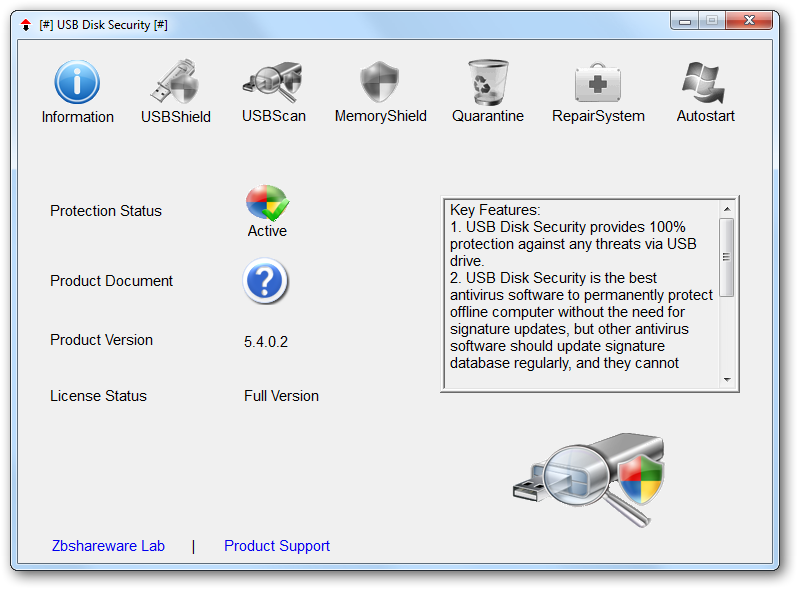Click the Product Version label
Screen dimensions: 798x589
101,340
